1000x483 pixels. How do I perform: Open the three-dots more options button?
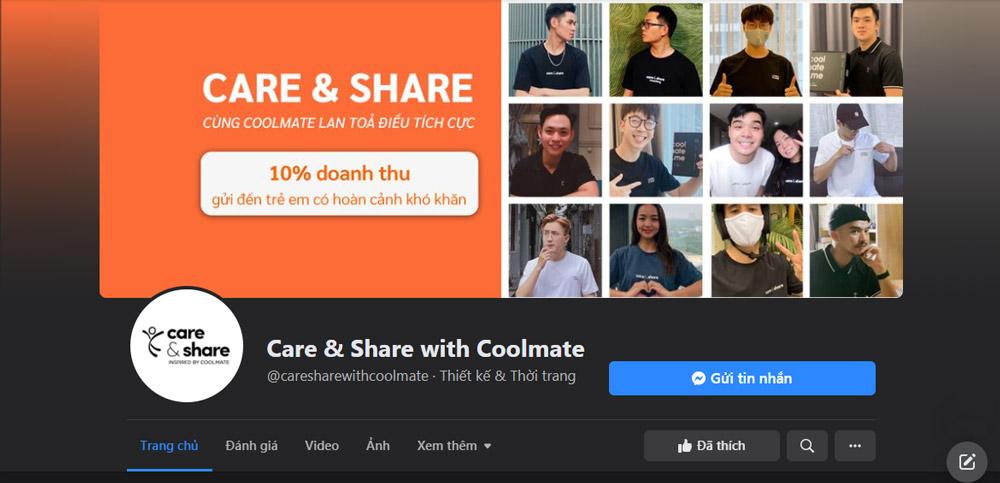[855, 446]
